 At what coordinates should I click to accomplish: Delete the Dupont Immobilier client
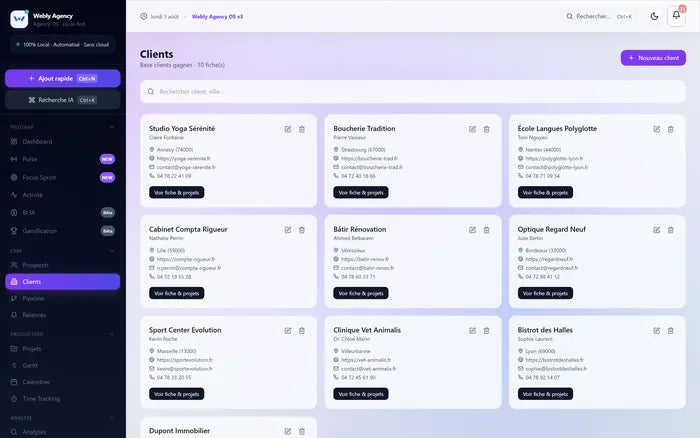coord(302,431)
